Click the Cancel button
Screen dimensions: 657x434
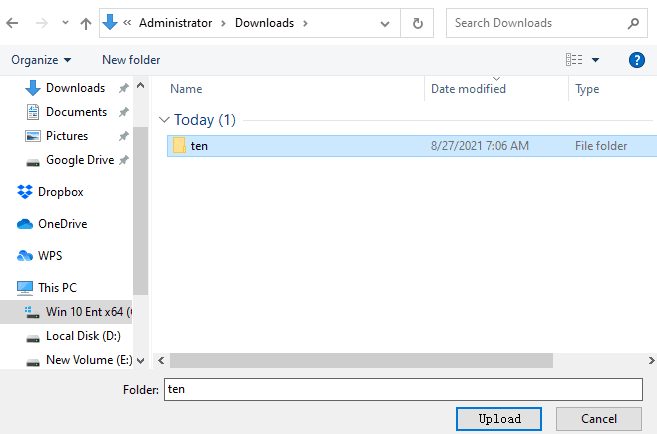[x=598, y=418]
